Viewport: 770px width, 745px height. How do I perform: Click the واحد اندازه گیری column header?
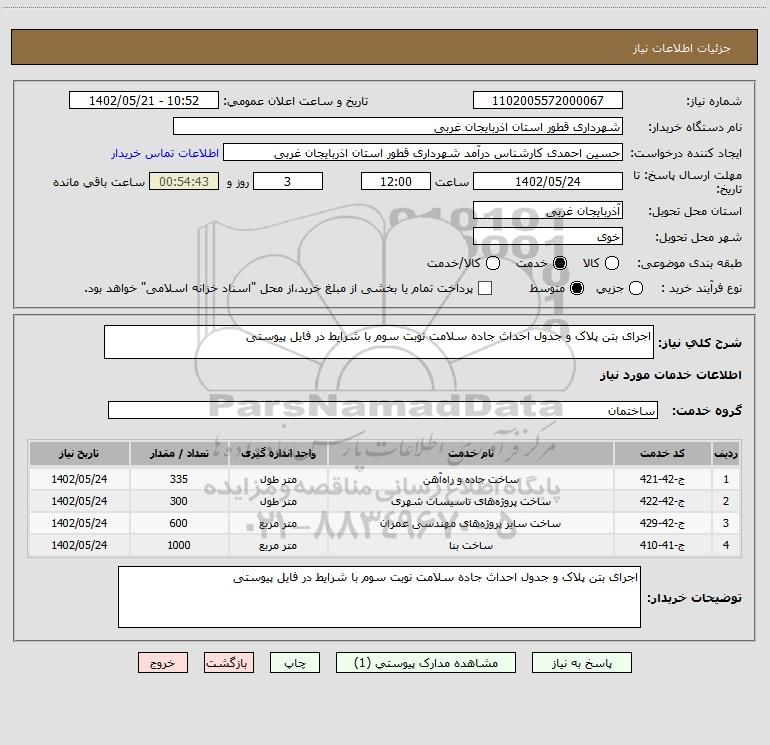pos(278,453)
